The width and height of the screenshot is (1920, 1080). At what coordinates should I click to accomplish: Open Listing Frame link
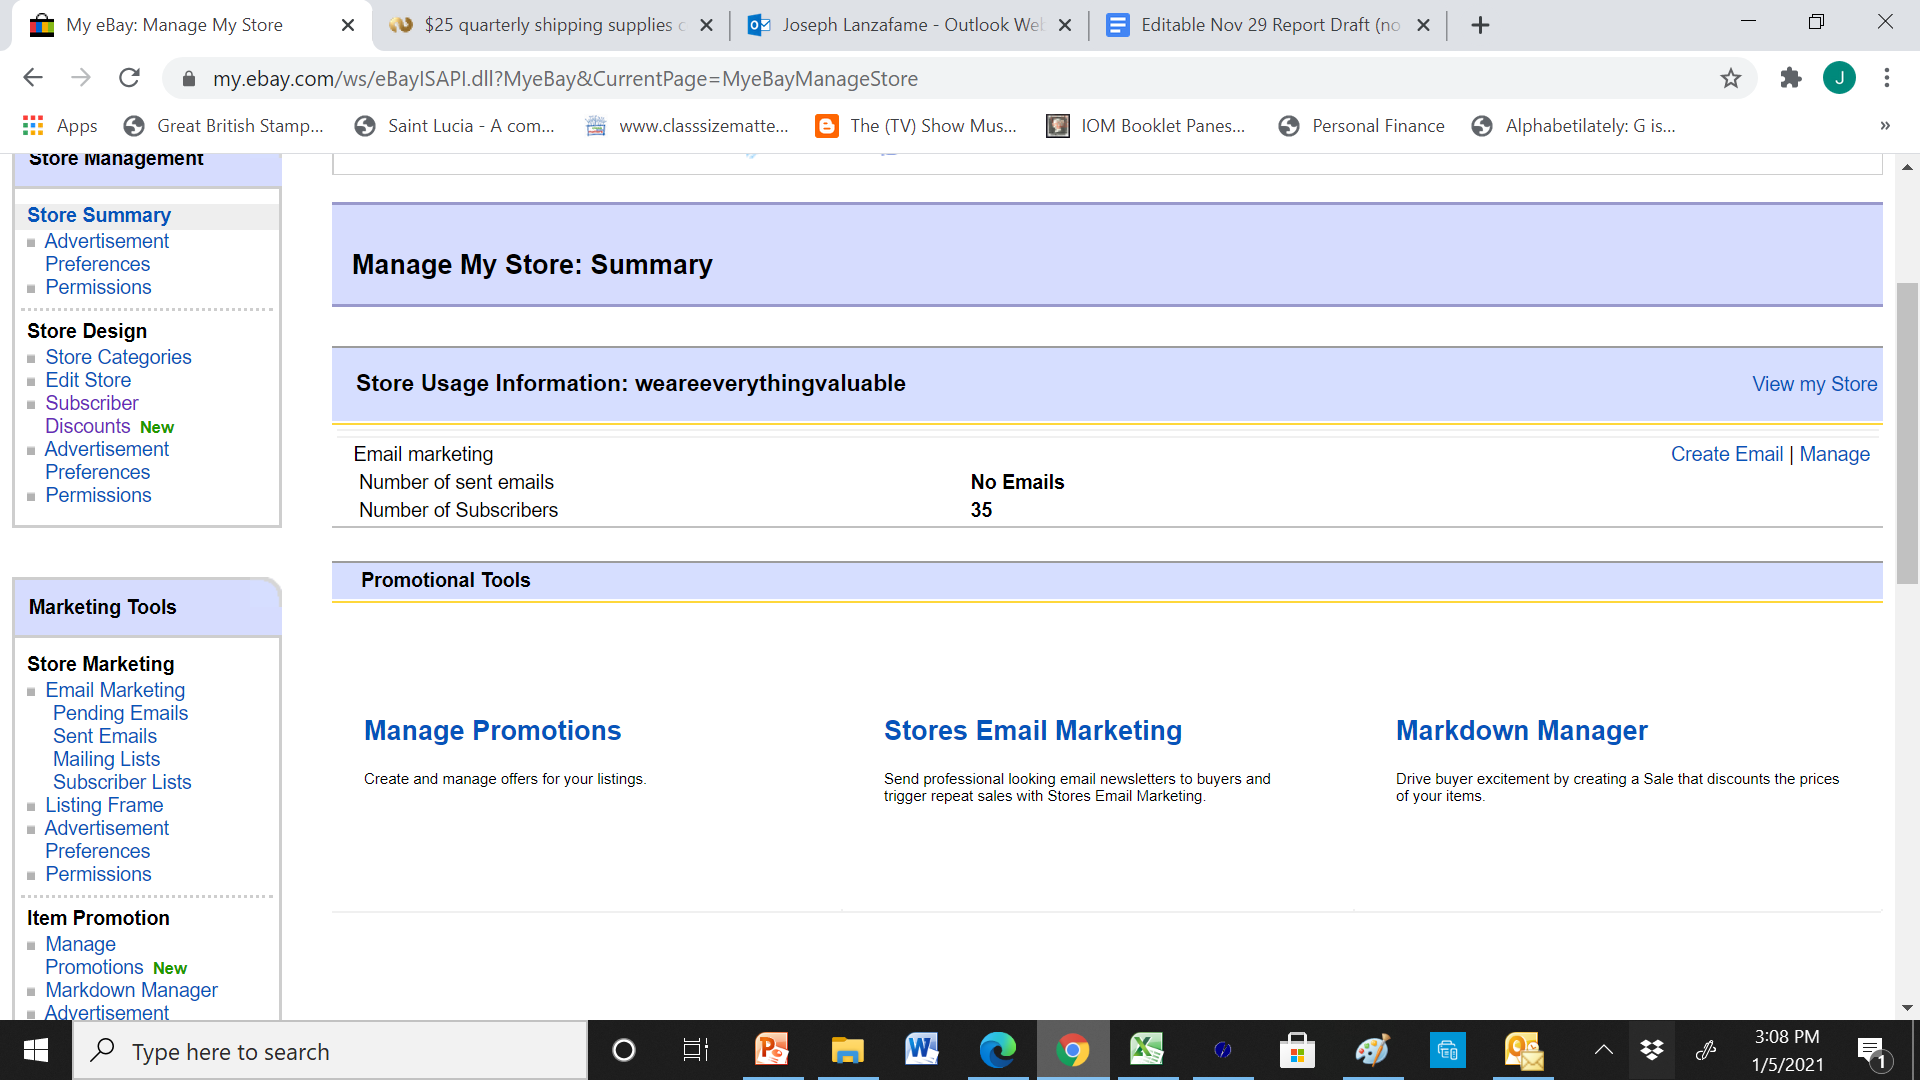(104, 805)
